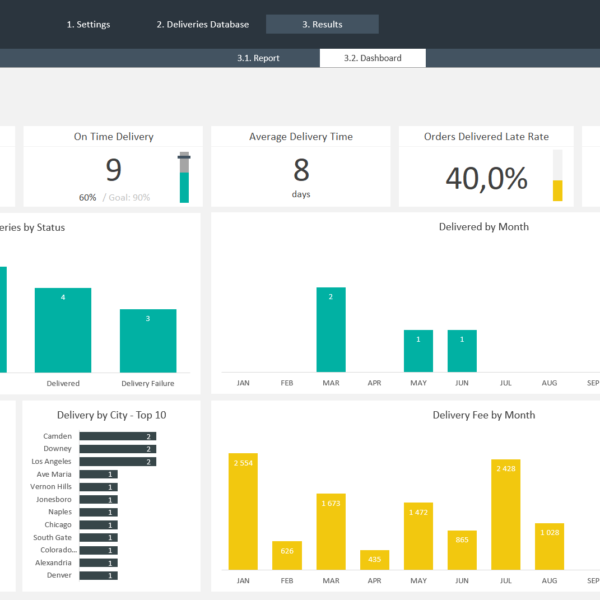Open the 1. Settings tab

click(88, 24)
